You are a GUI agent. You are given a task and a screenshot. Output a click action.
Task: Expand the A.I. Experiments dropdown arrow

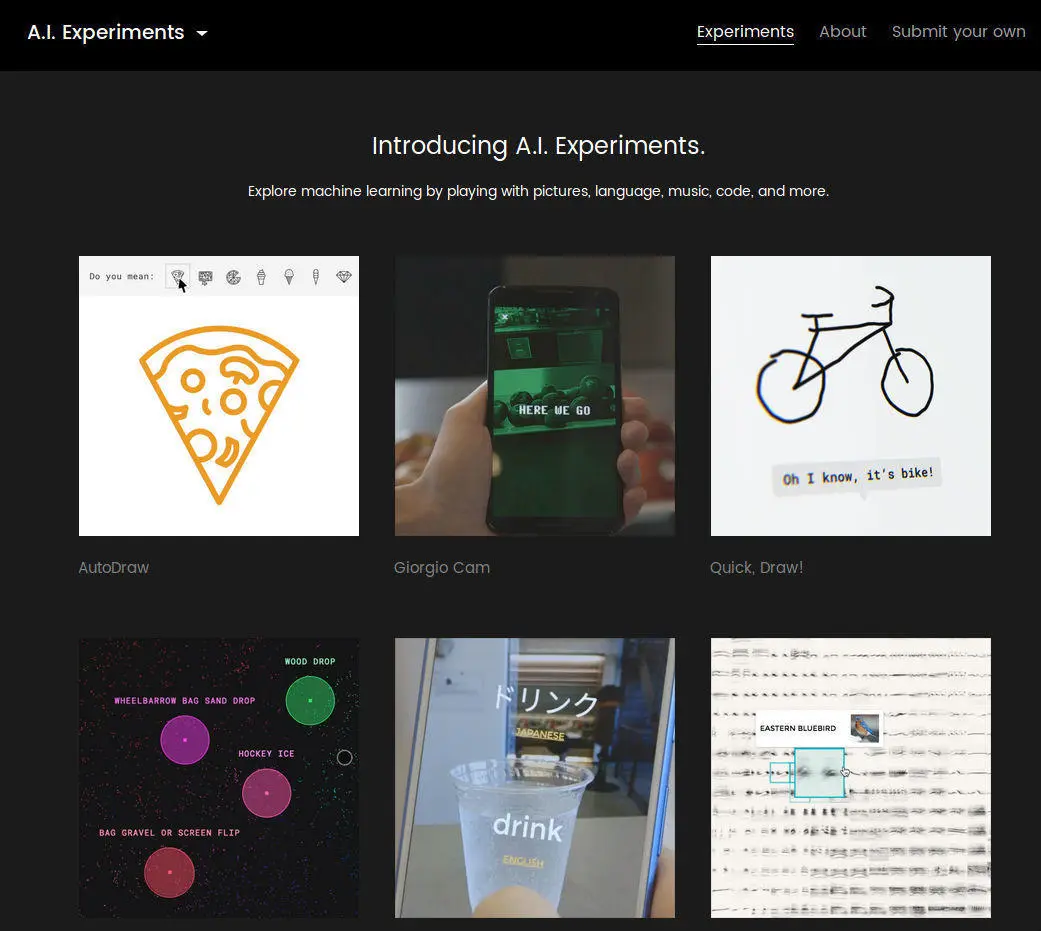coord(202,33)
